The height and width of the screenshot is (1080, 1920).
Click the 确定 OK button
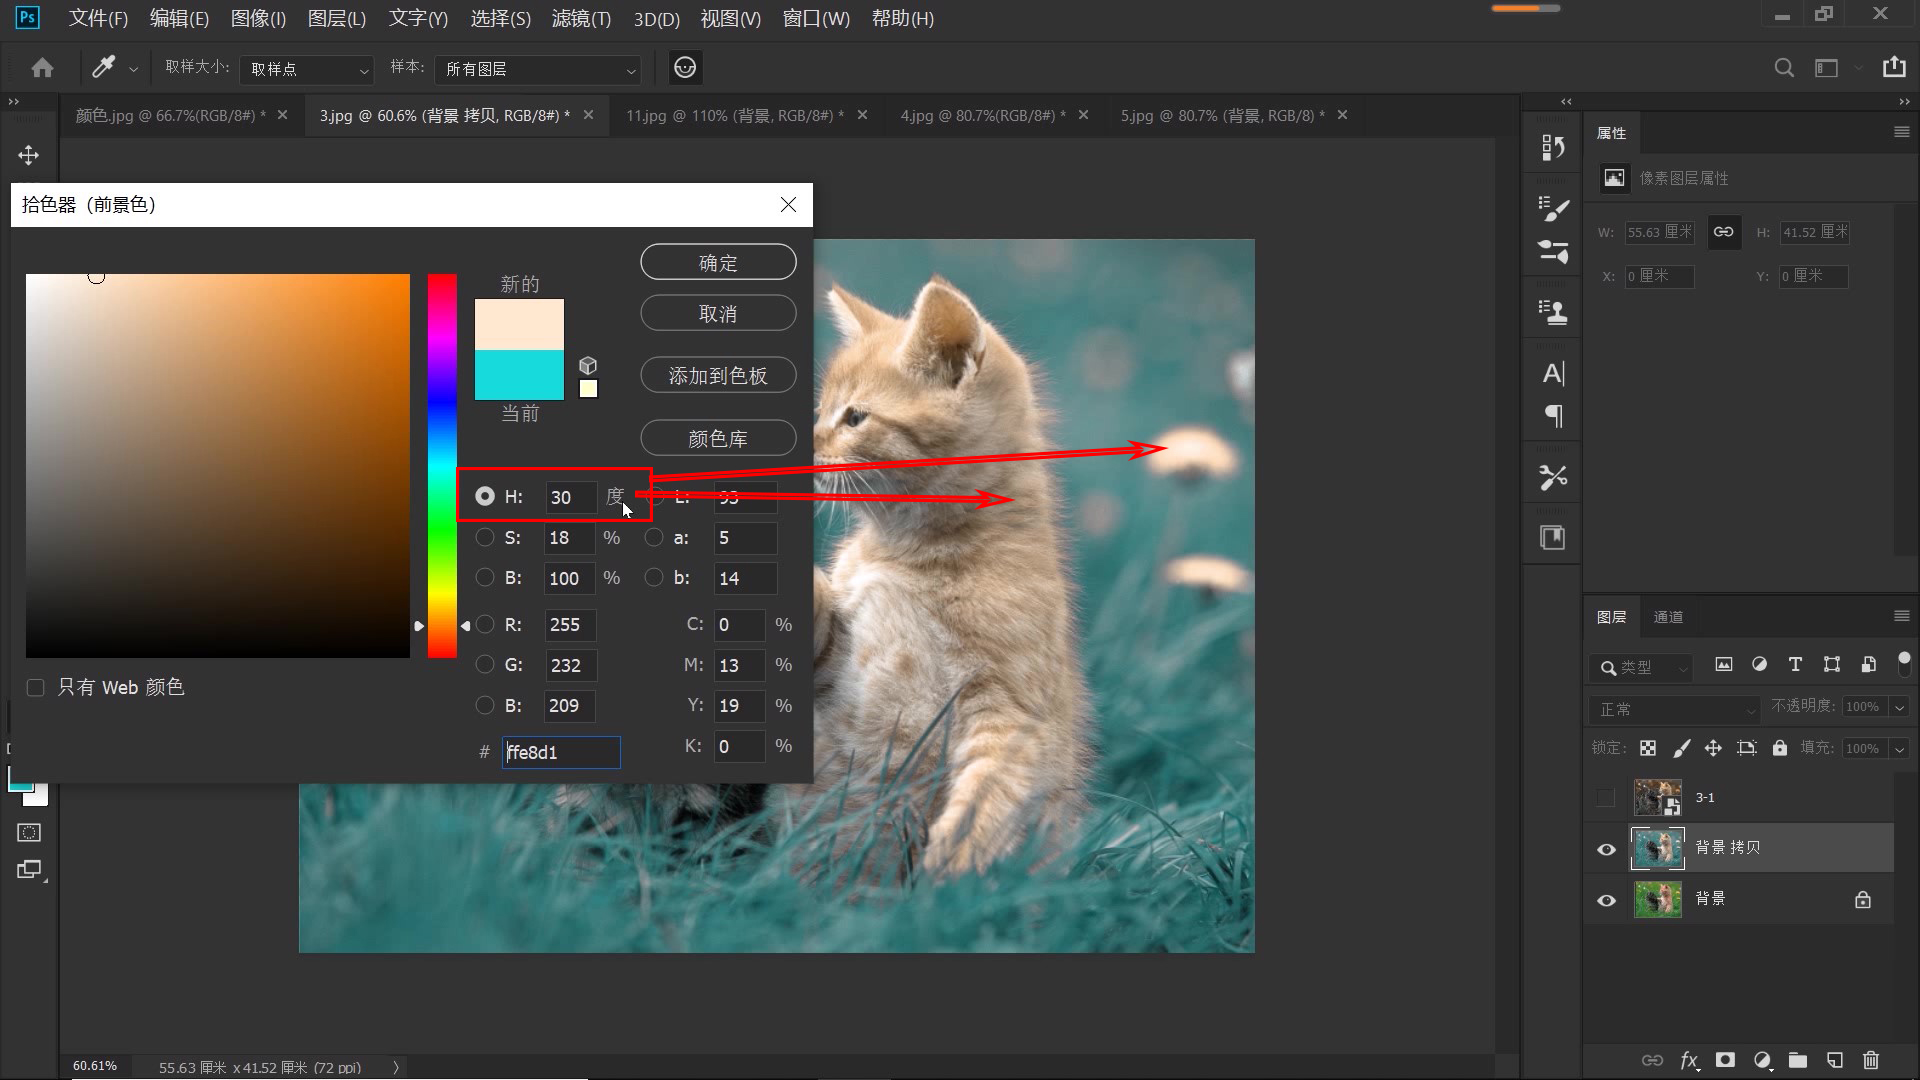(718, 263)
